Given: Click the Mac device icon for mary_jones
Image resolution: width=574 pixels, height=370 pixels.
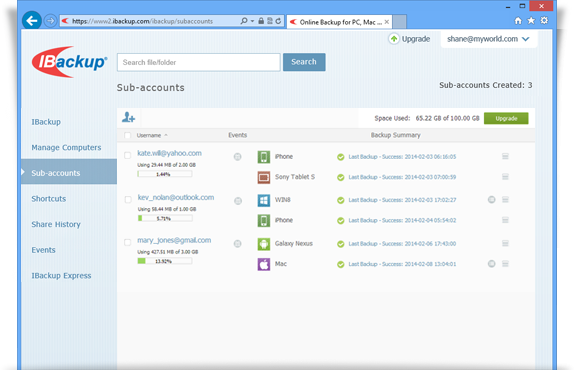Looking at the screenshot, I should click(264, 264).
